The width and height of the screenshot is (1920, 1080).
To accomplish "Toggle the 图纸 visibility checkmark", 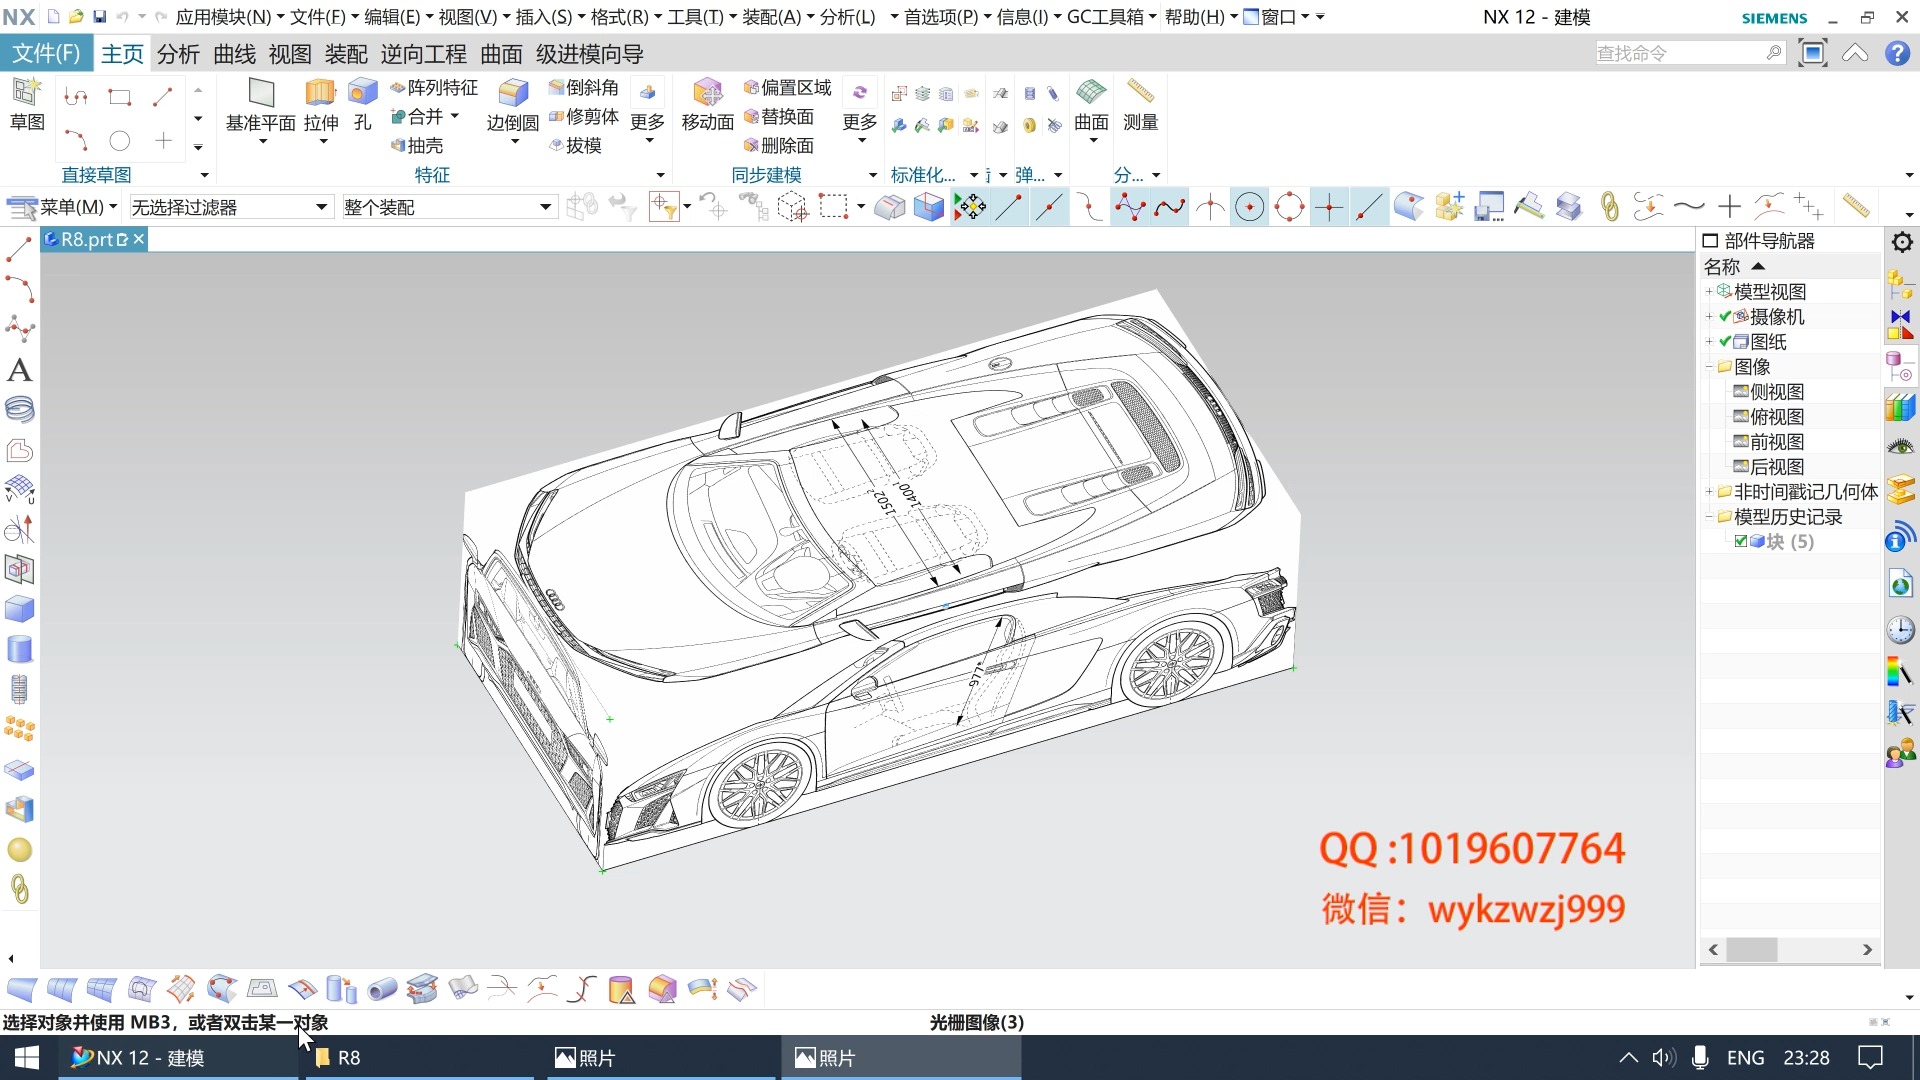I will point(1725,341).
